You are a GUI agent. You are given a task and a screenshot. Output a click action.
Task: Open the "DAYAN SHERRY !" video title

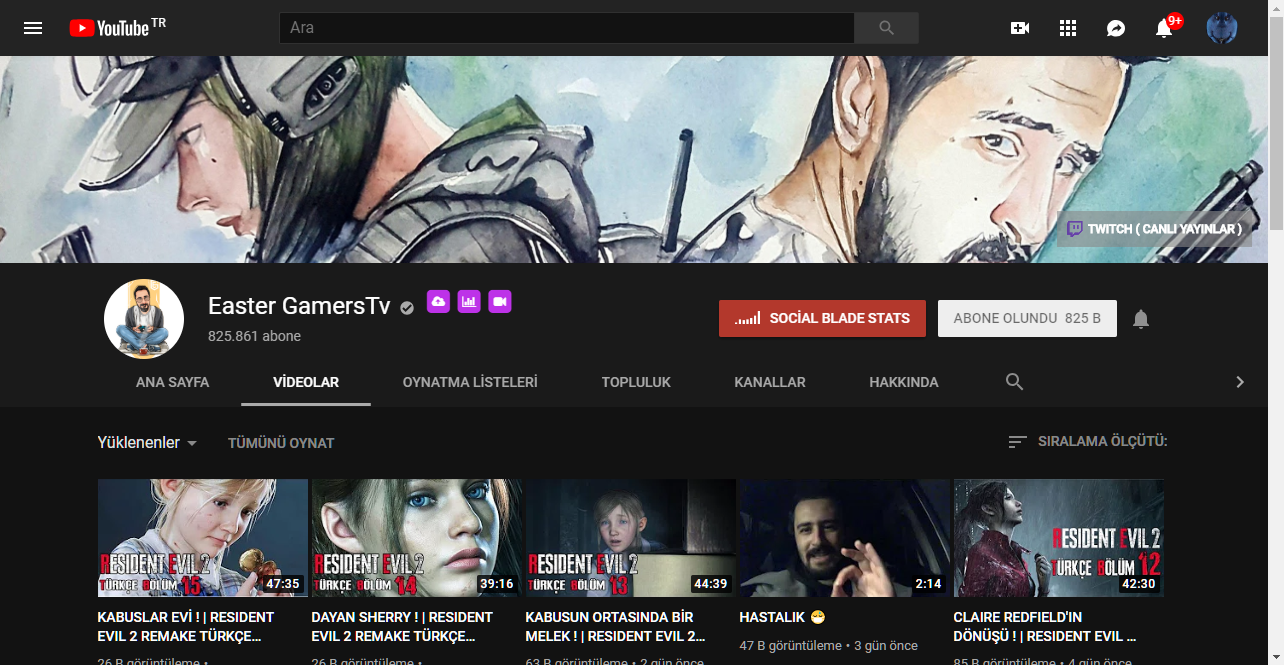[x=402, y=626]
